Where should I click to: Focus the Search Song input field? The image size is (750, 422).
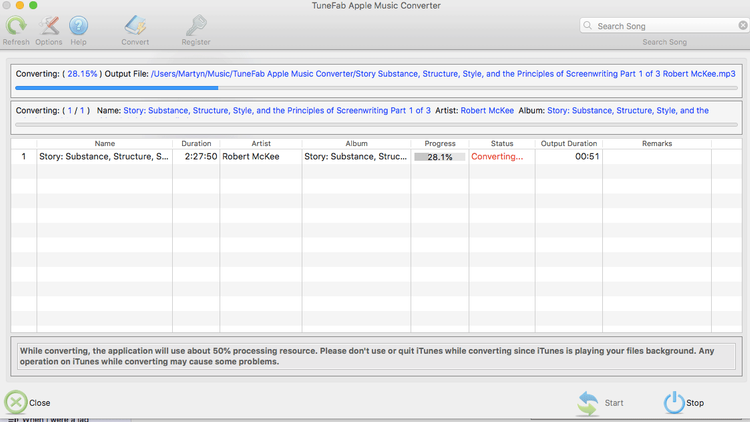pyautogui.click(x=665, y=26)
